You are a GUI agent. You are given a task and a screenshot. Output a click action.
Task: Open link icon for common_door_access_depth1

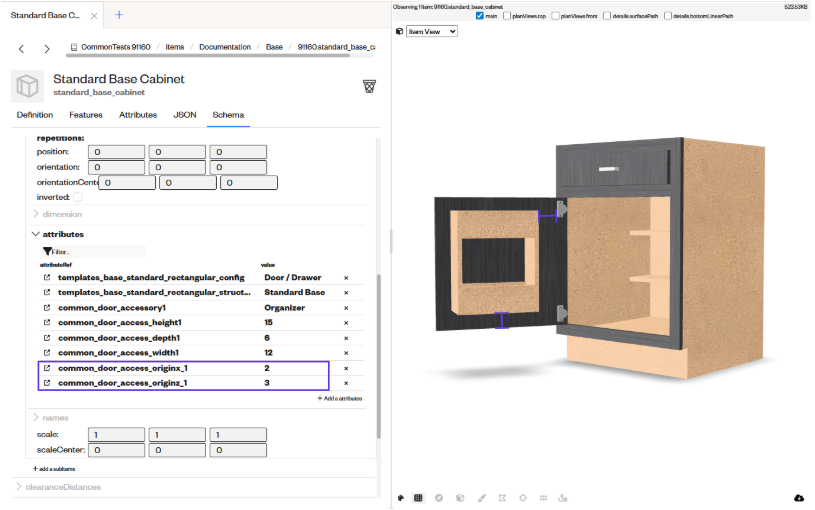[47, 338]
